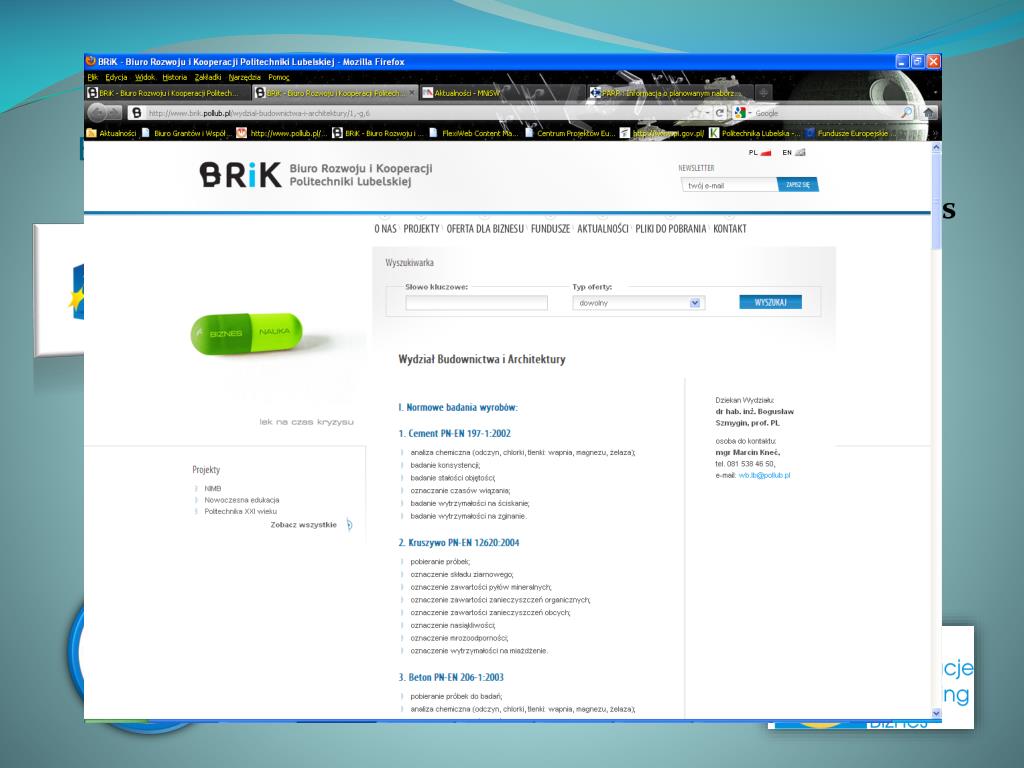Open the AKTUALNOŚCI navigation item
This screenshot has height=768, width=1024.
pyautogui.click(x=603, y=229)
